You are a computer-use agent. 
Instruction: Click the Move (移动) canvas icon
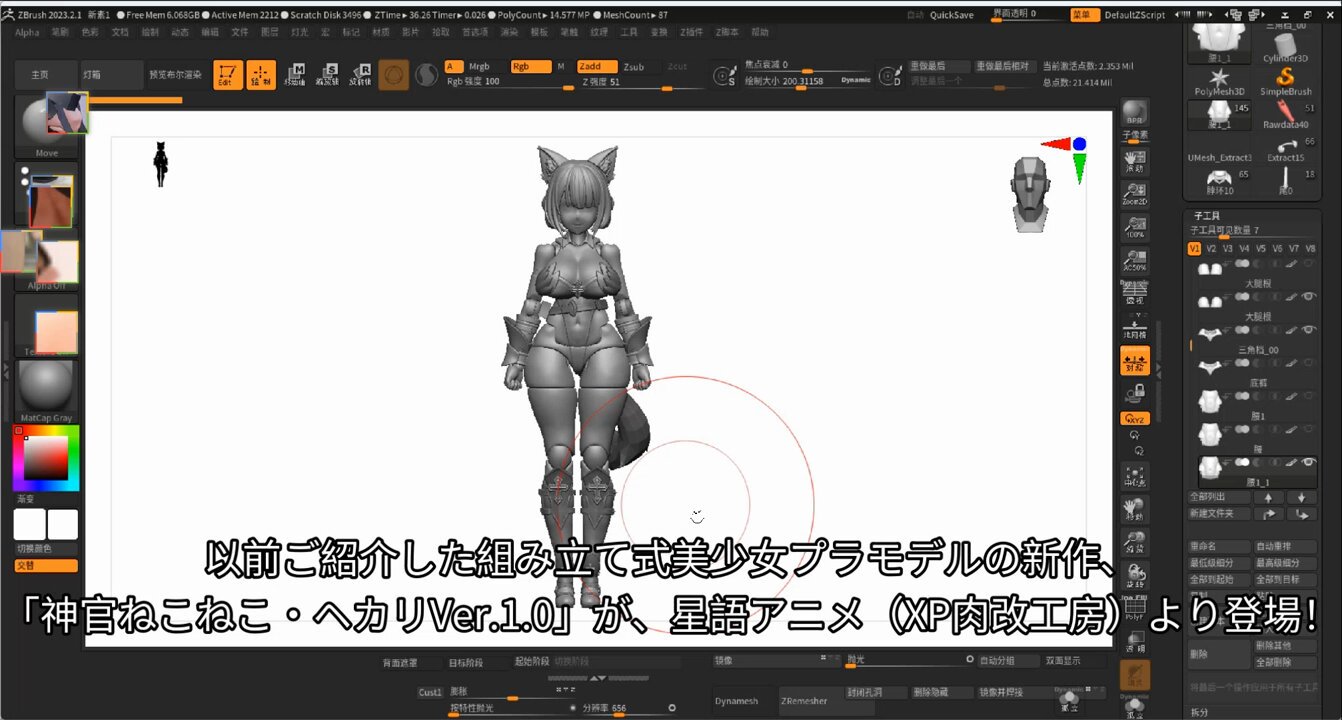tap(1135, 512)
